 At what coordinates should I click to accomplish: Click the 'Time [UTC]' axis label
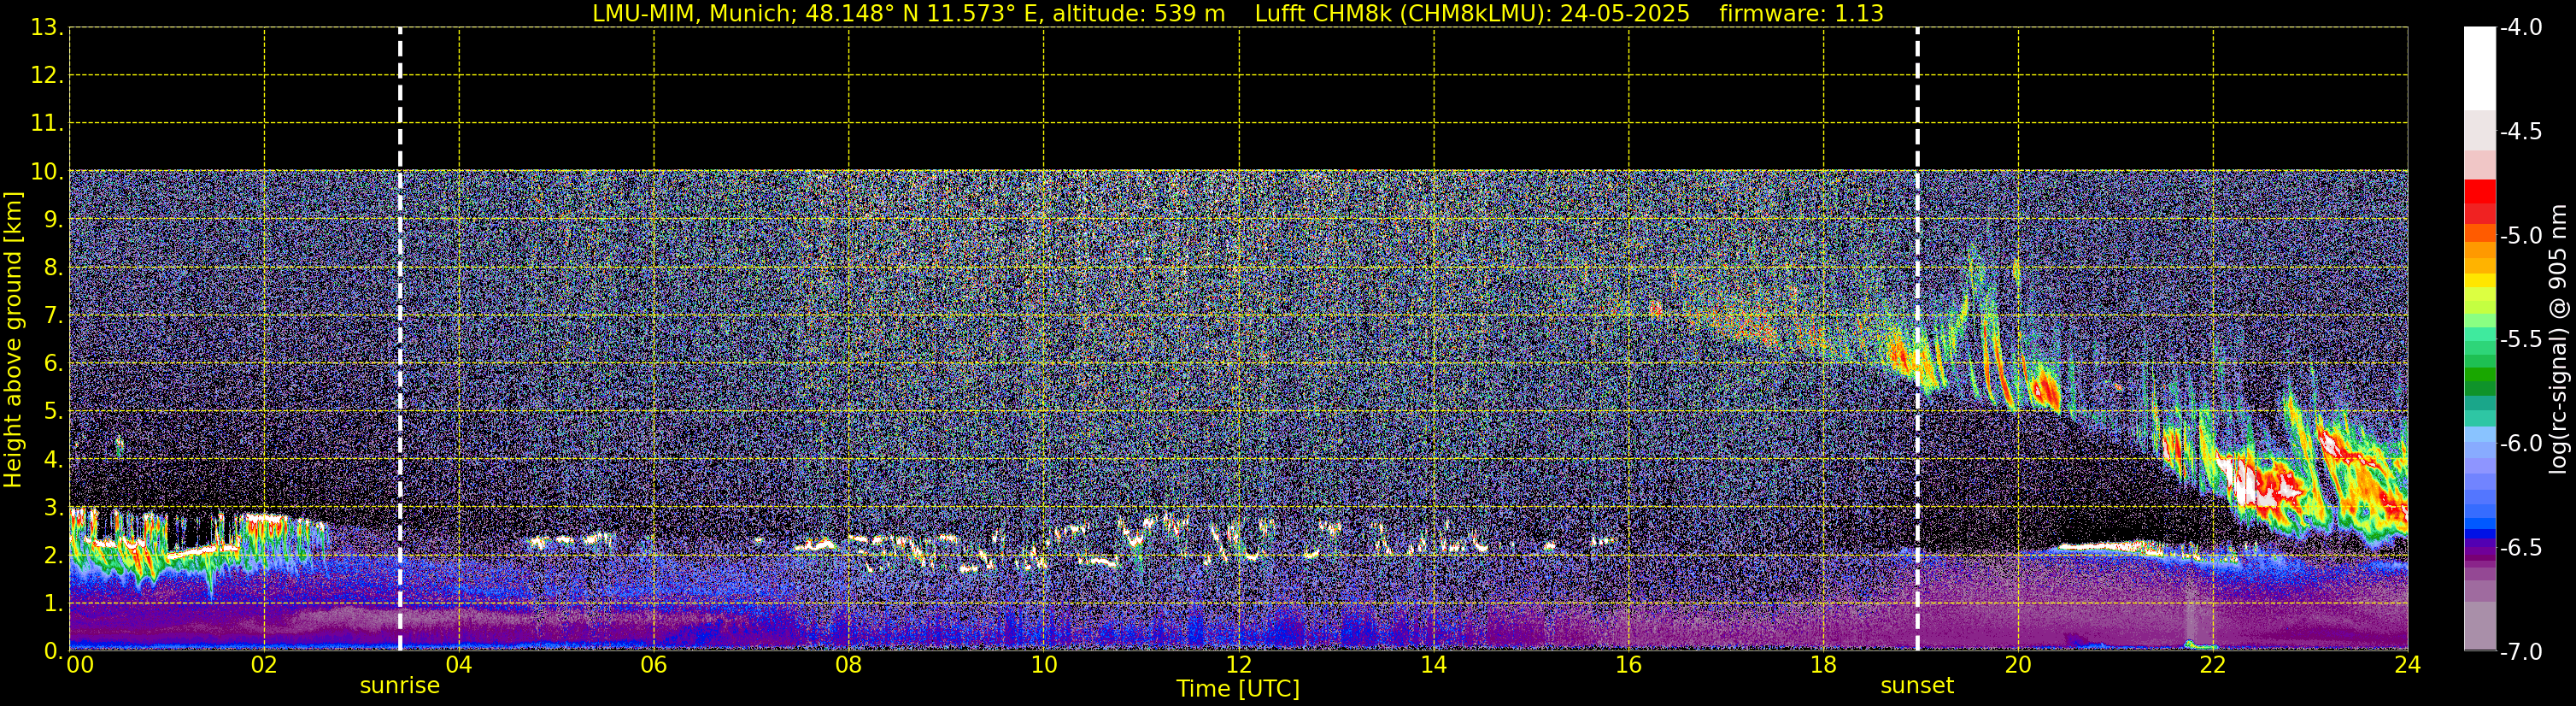point(1238,689)
